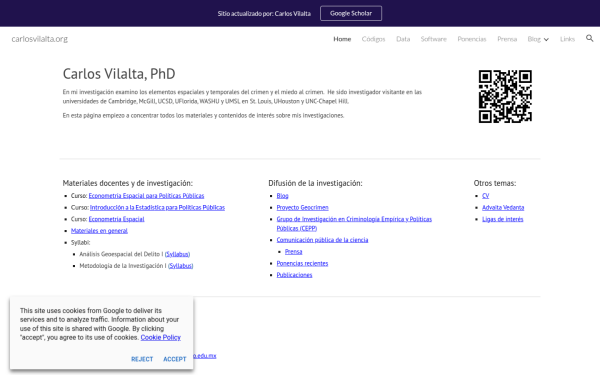
Task: Open Syllabus for Análisis Geoespacial del Delito I
Action: pyautogui.click(x=177, y=254)
